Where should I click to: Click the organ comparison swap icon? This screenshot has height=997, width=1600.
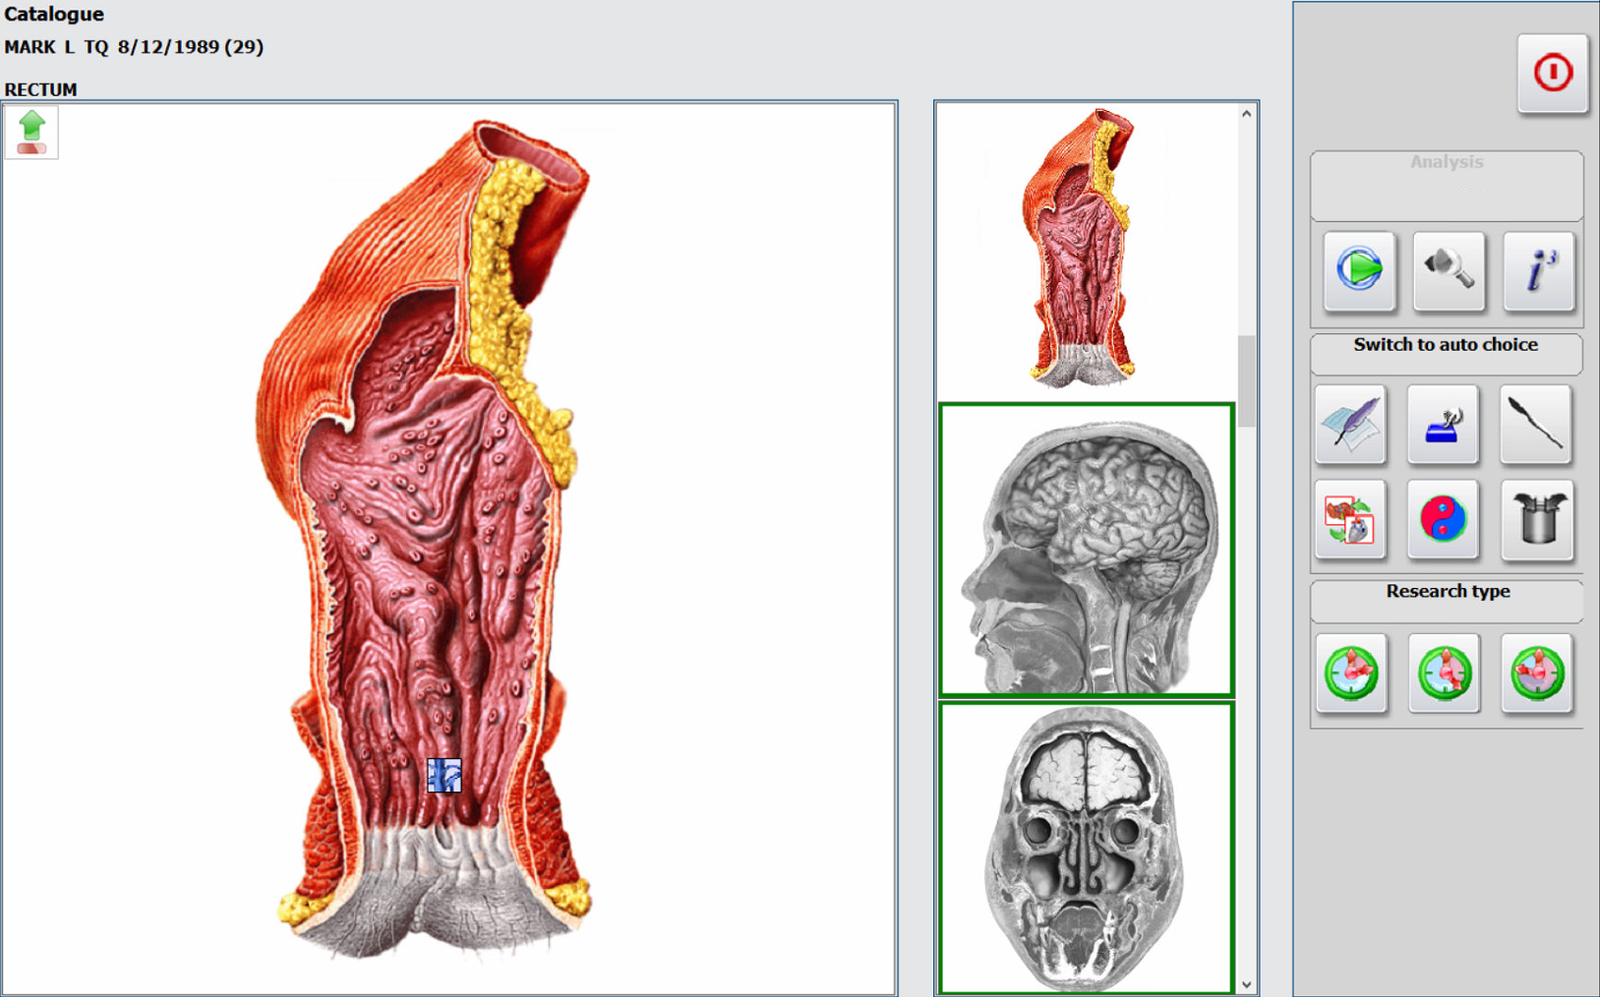[x=1350, y=519]
